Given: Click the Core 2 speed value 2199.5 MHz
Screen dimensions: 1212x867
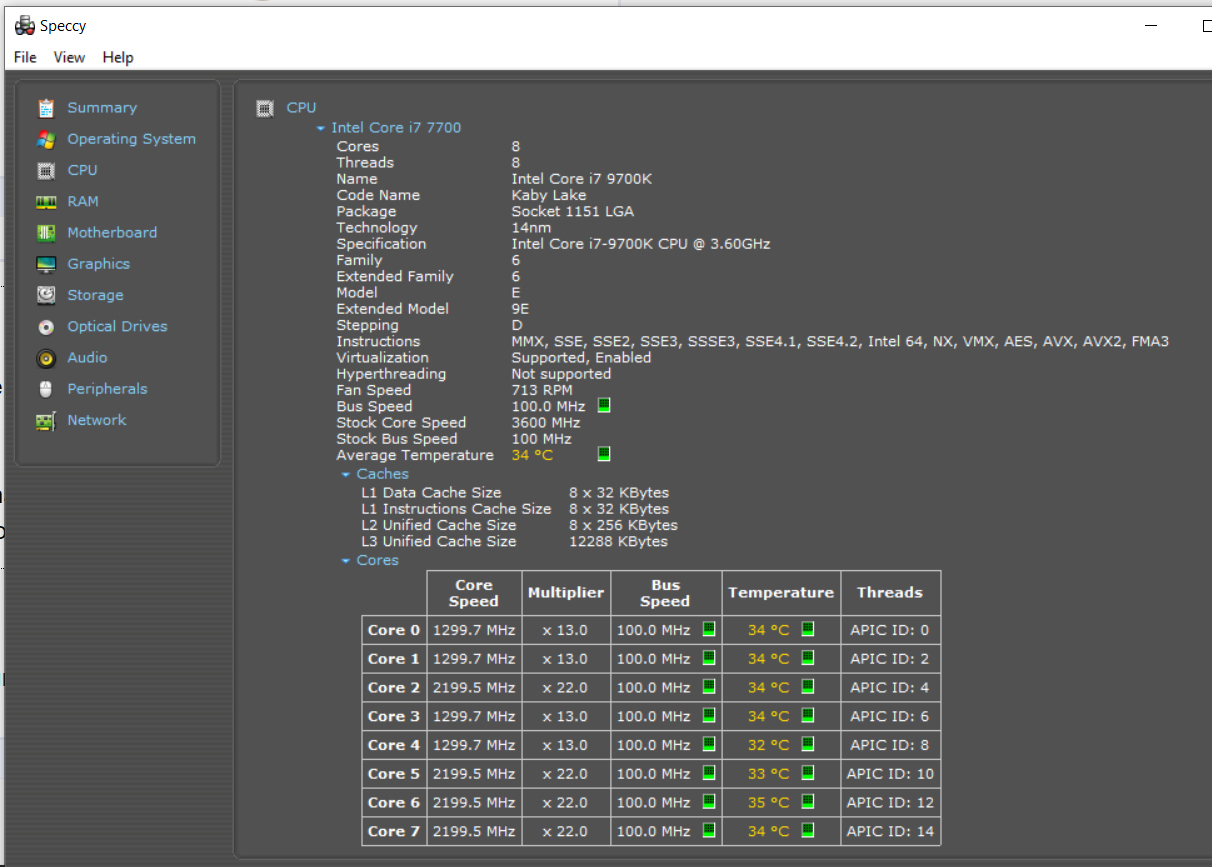Looking at the screenshot, I should [x=474, y=688].
